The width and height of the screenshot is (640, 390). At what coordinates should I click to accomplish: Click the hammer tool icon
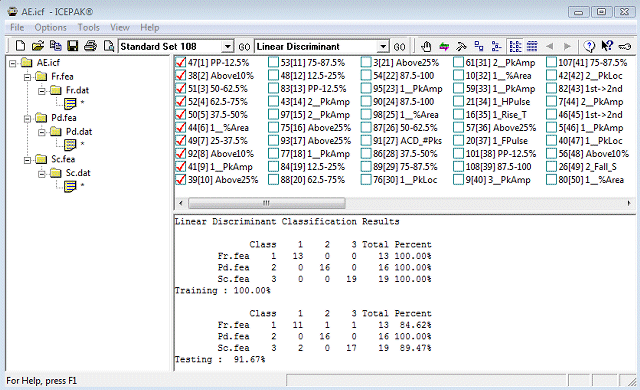pos(461,47)
